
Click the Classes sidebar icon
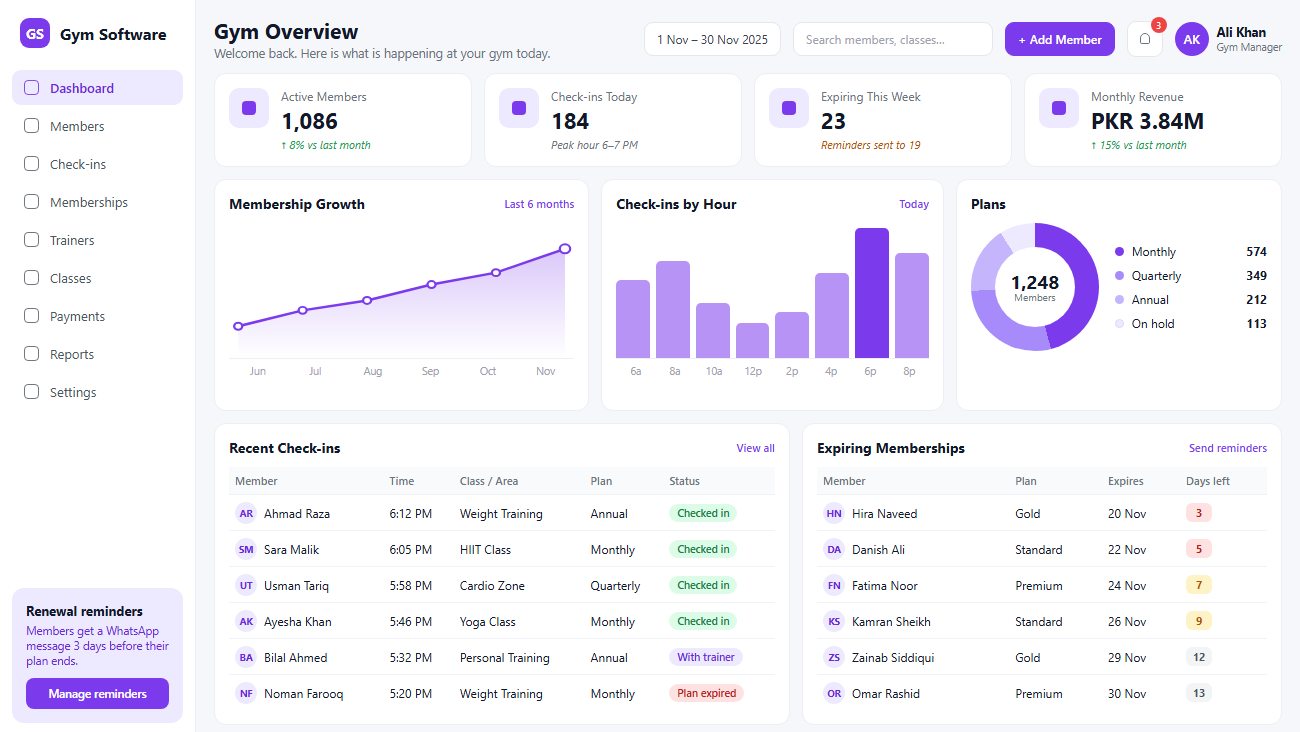[x=31, y=278]
